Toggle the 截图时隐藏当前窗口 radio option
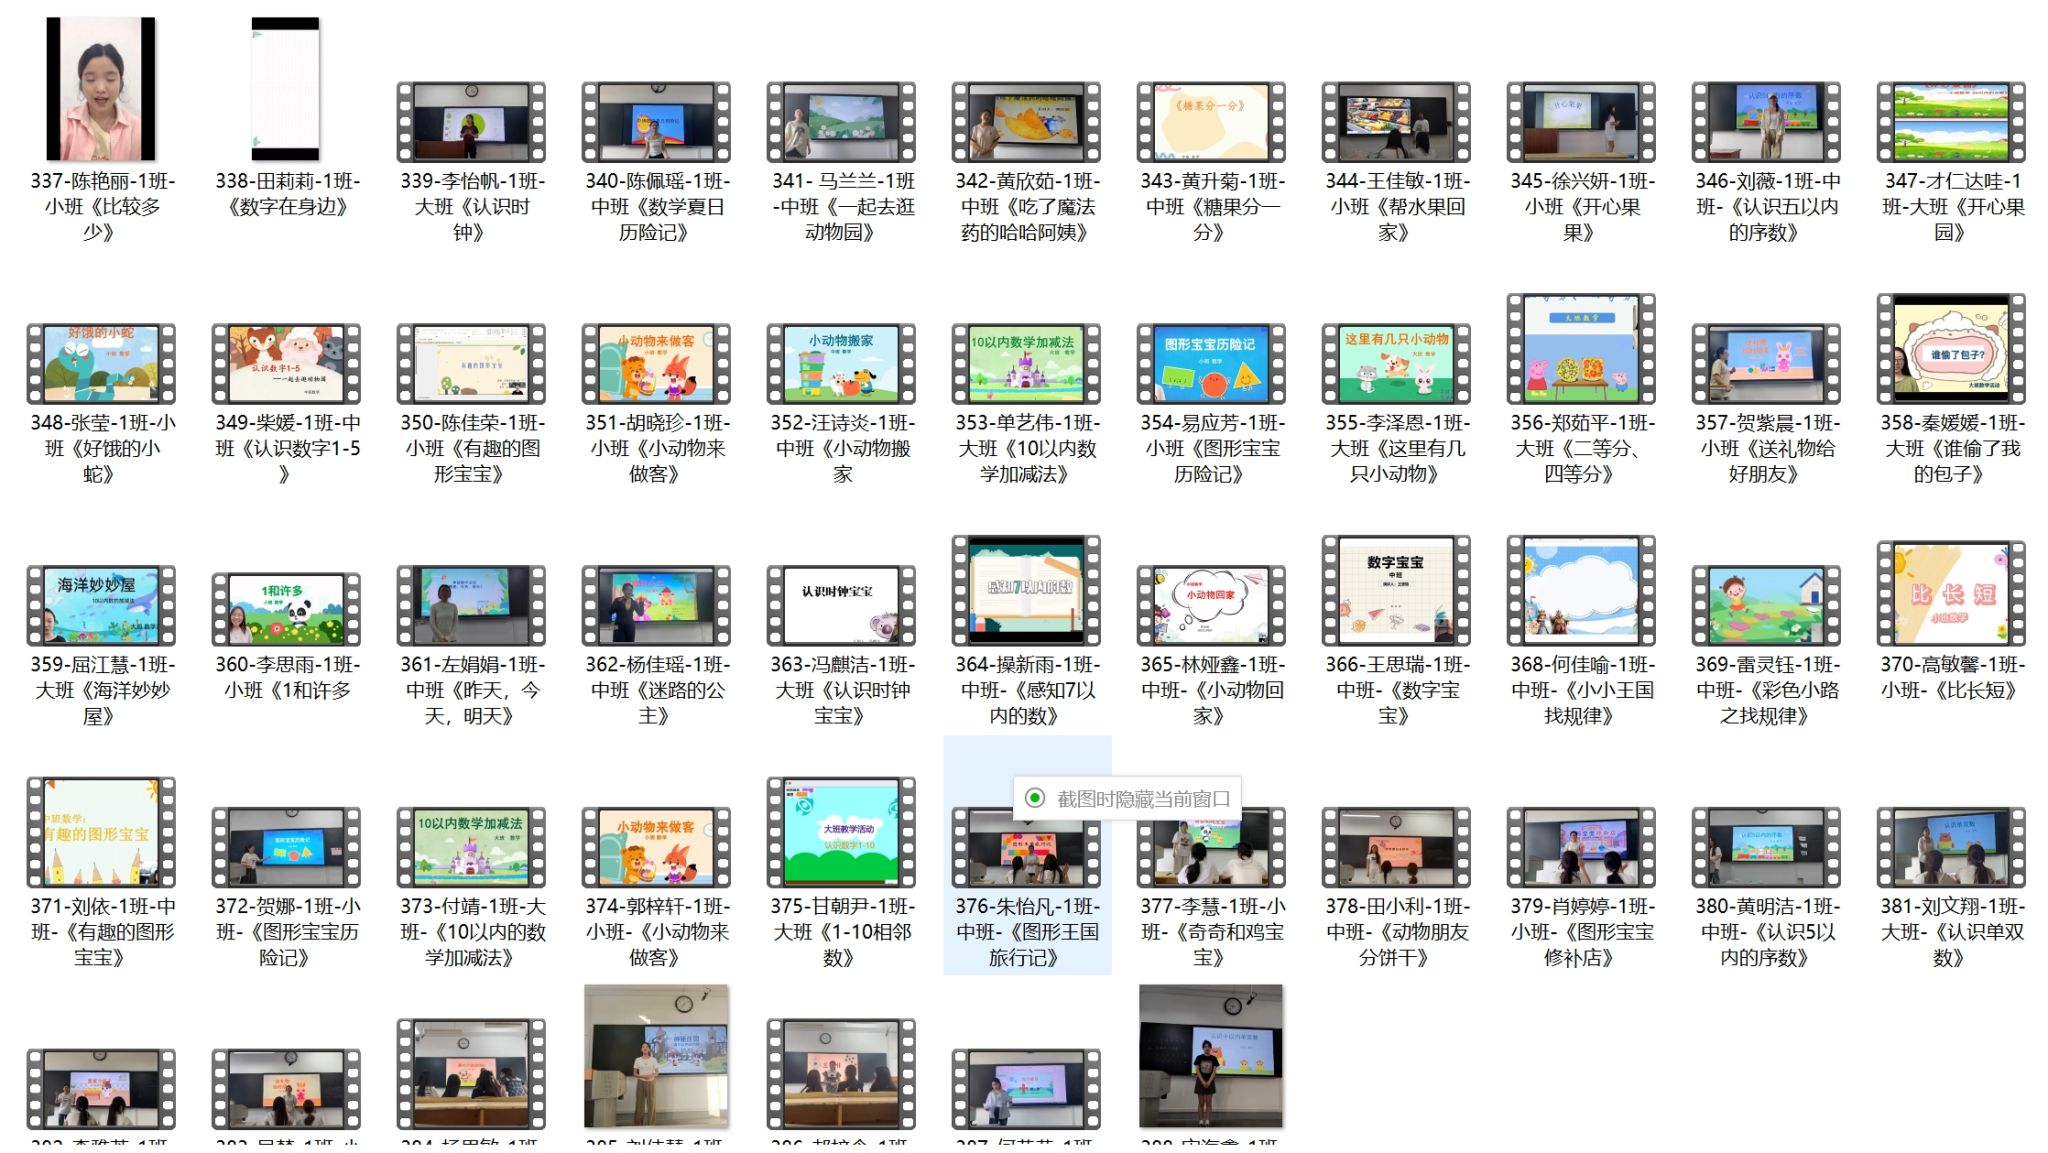The width and height of the screenshot is (2048, 1153). tap(1035, 798)
